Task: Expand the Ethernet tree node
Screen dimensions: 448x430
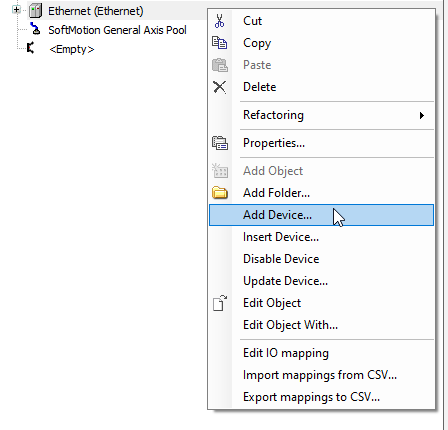Action: pos(16,9)
